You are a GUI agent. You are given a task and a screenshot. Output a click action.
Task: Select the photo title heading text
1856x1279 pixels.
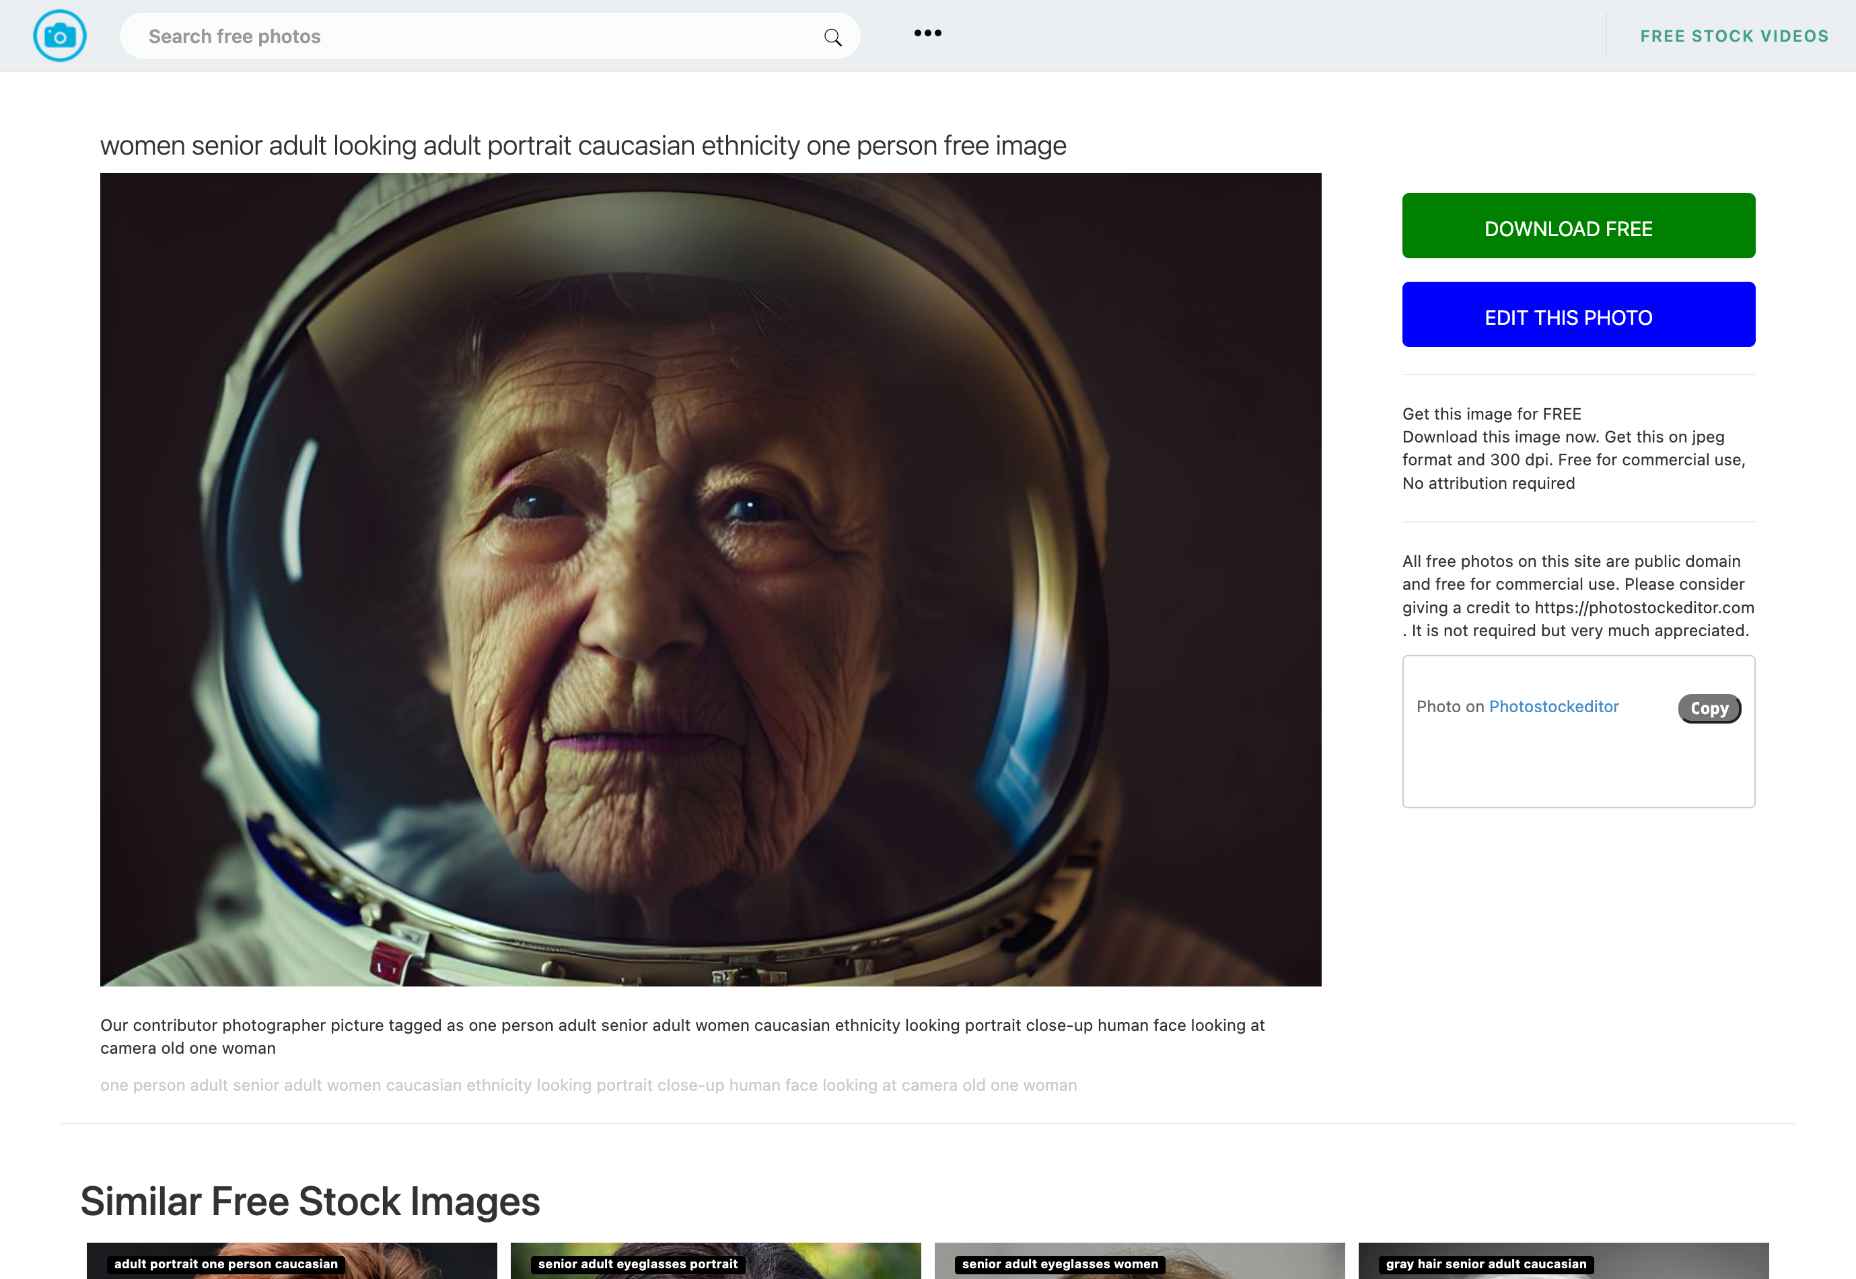[583, 146]
